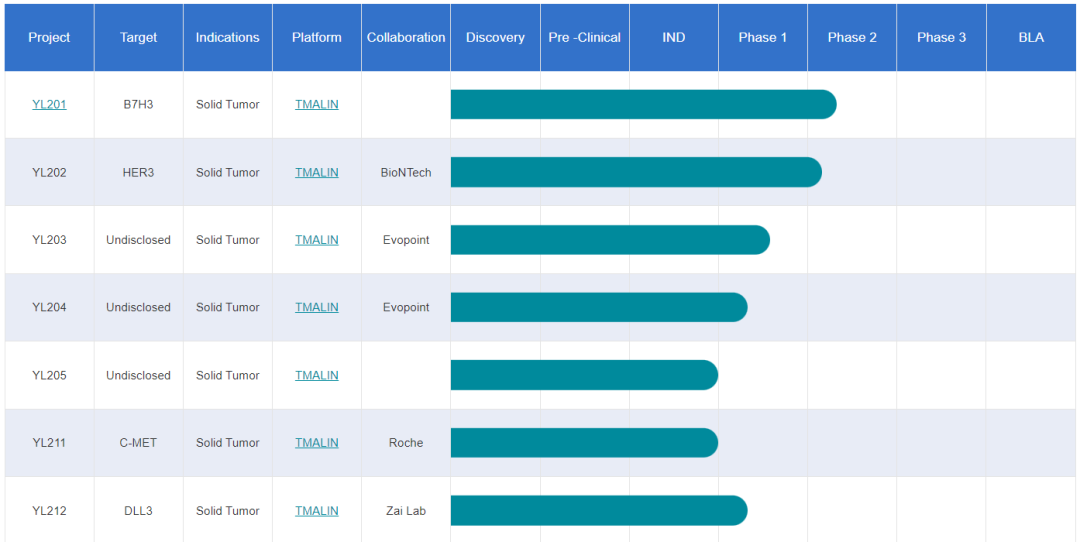Click the Collaboration column header

pyautogui.click(x=406, y=37)
